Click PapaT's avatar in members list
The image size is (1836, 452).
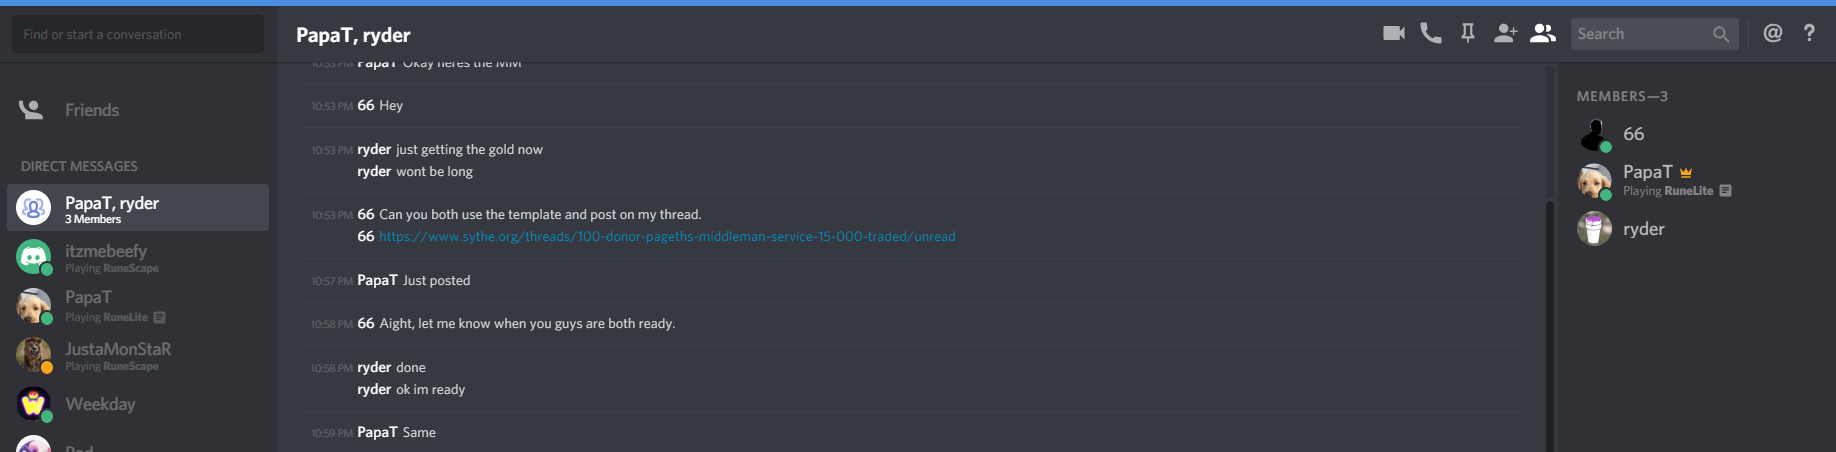click(x=1594, y=181)
